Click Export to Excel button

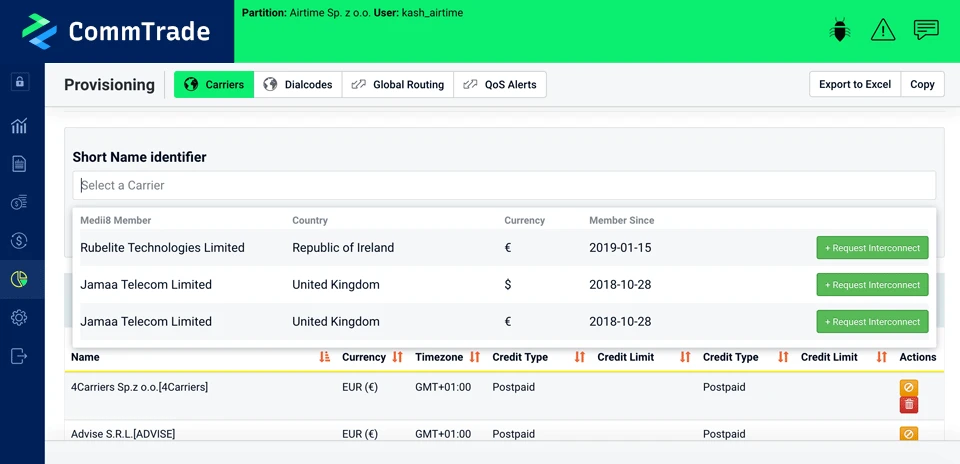coord(855,84)
